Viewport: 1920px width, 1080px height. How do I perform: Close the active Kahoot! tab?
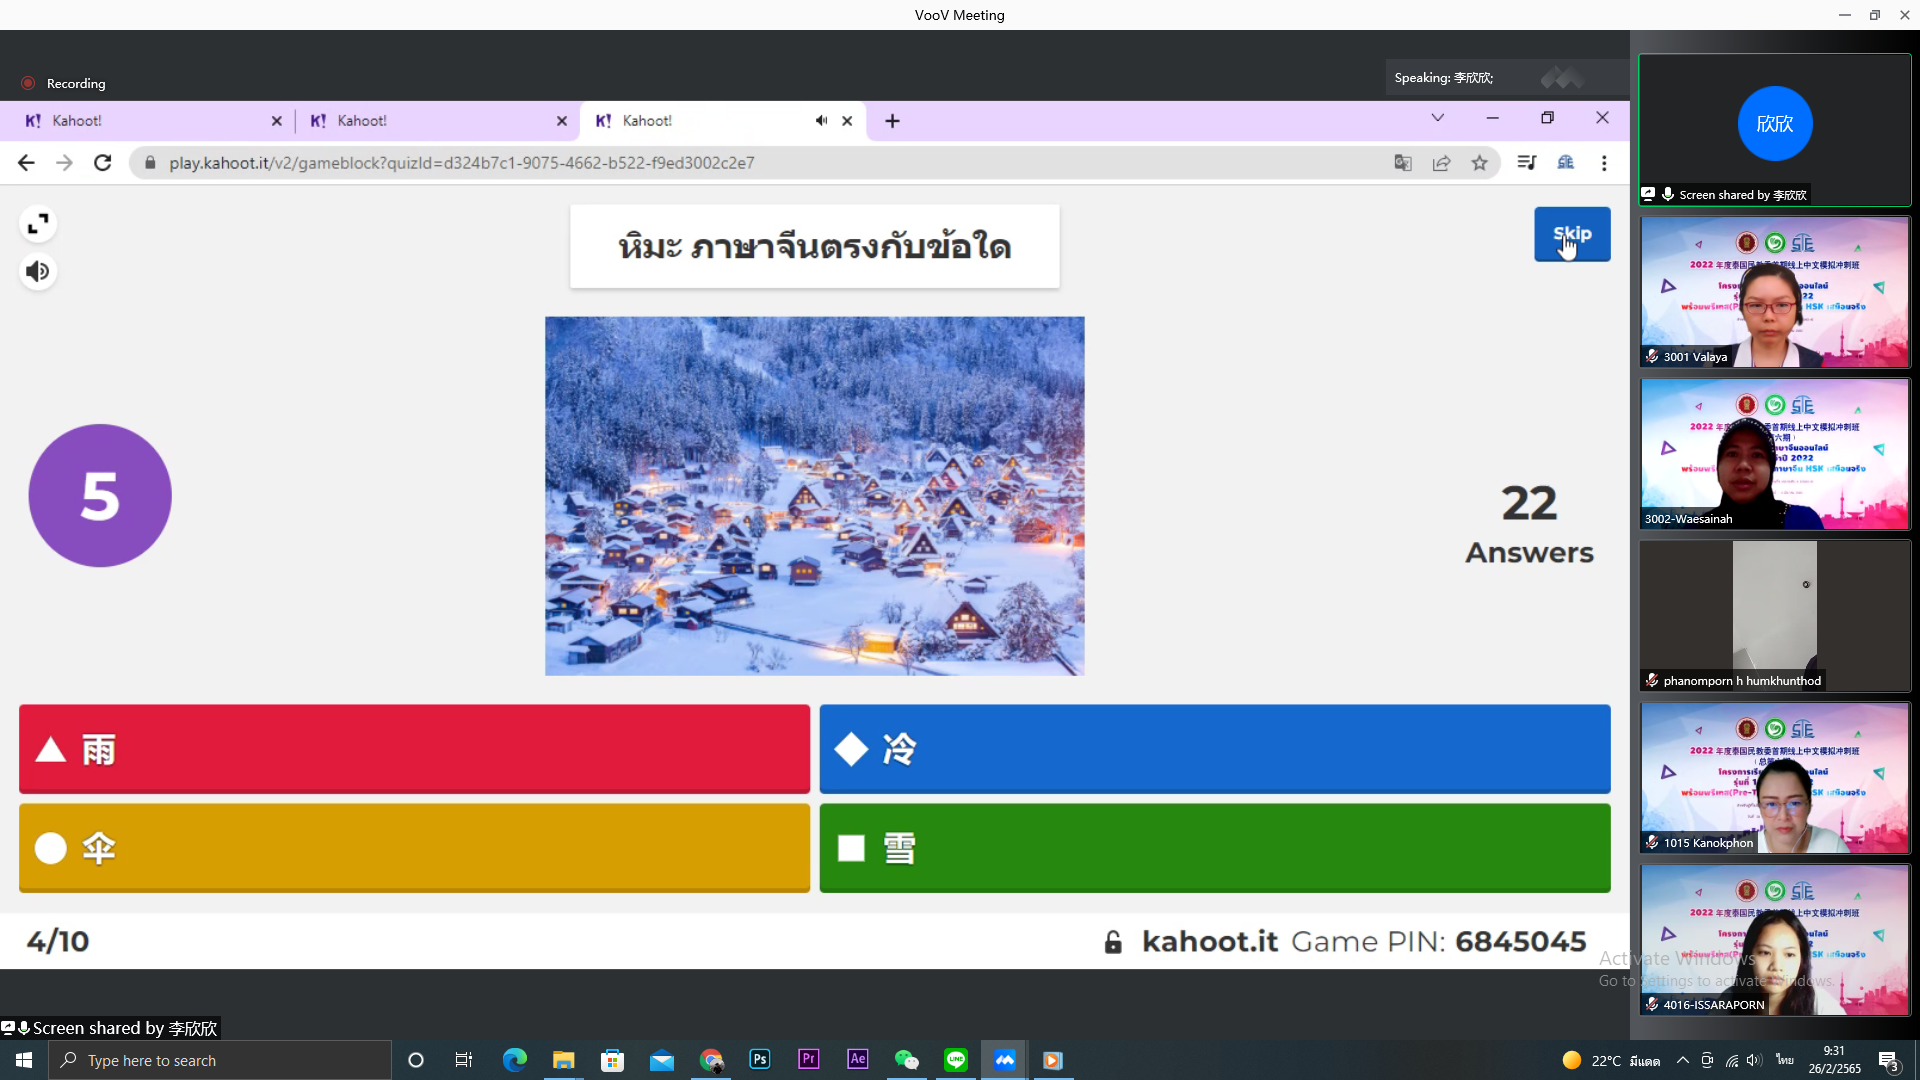point(847,121)
